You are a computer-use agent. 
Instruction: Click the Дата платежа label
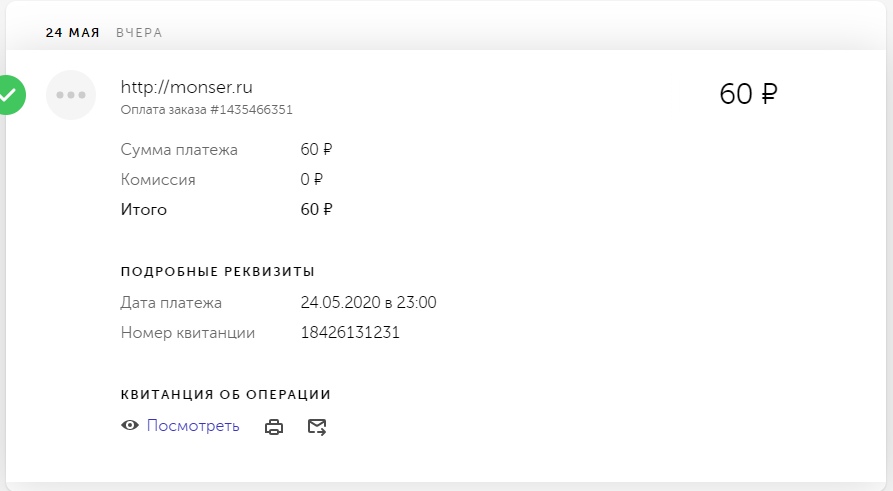[x=171, y=303]
